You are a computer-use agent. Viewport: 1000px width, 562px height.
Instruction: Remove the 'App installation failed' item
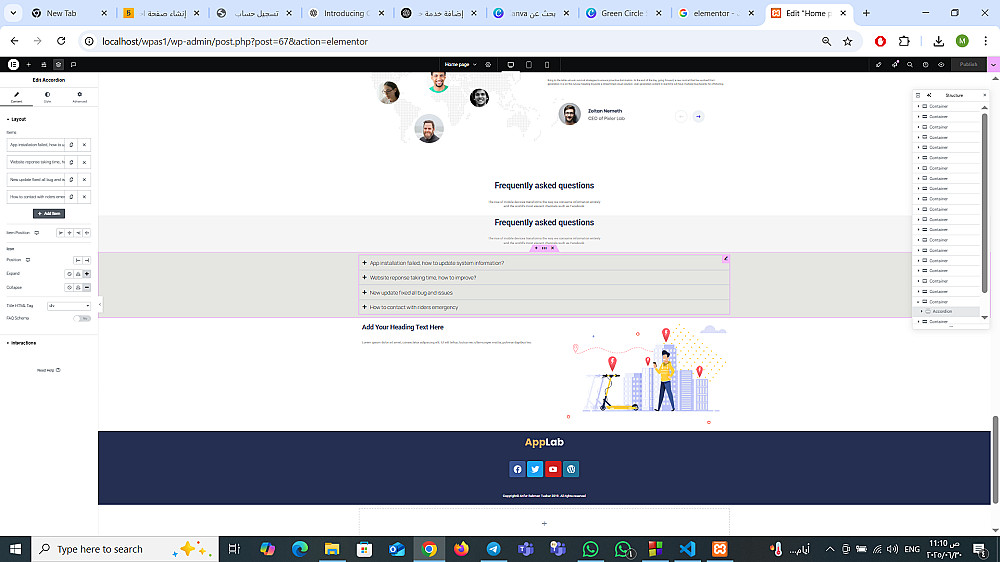point(84,145)
